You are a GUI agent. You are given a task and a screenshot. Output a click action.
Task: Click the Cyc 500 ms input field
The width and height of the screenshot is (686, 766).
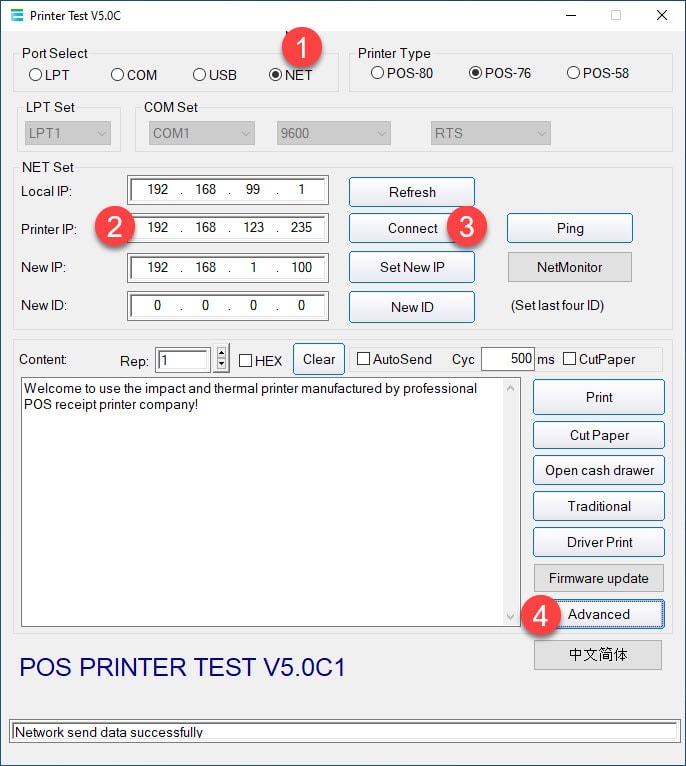coord(508,359)
